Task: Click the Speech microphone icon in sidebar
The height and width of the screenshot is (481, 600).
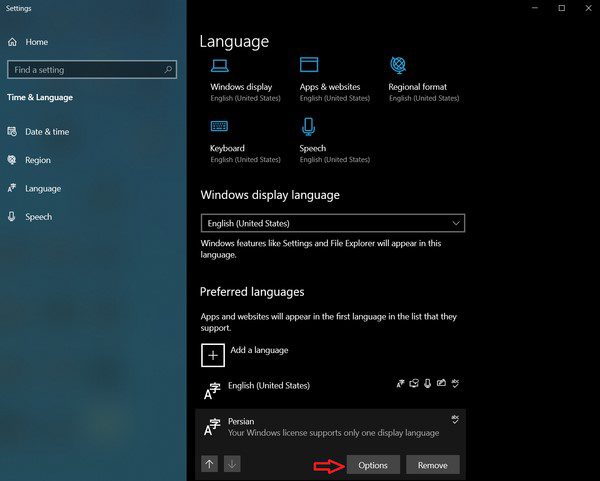Action: [12, 217]
